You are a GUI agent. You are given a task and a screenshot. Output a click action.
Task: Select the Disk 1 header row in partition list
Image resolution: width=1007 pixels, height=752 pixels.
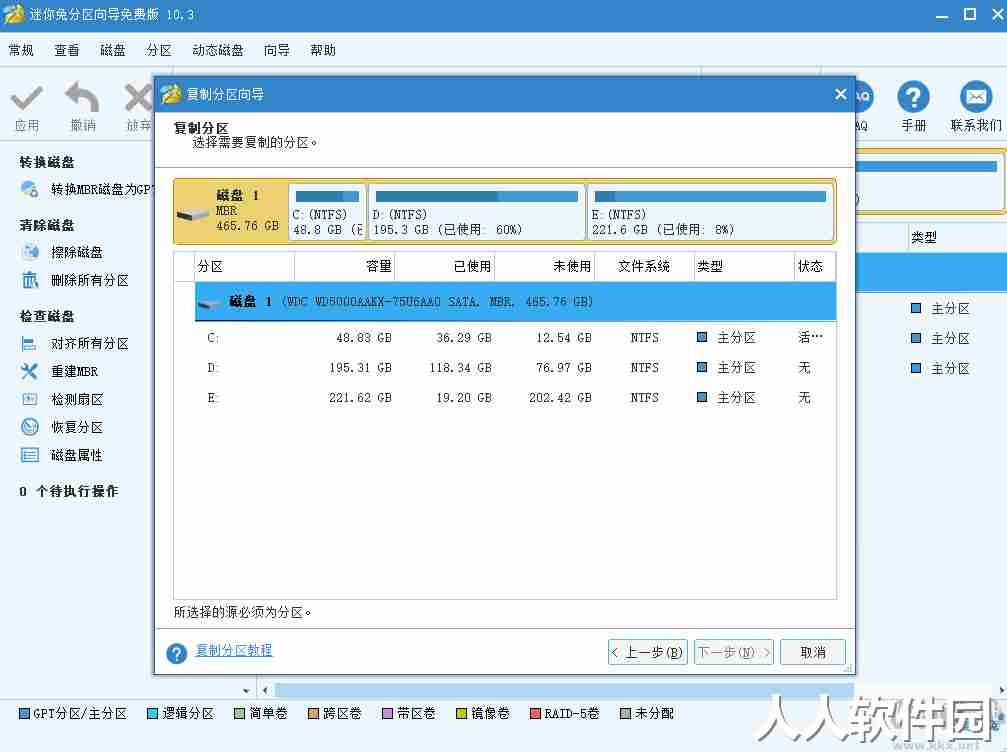coord(515,301)
